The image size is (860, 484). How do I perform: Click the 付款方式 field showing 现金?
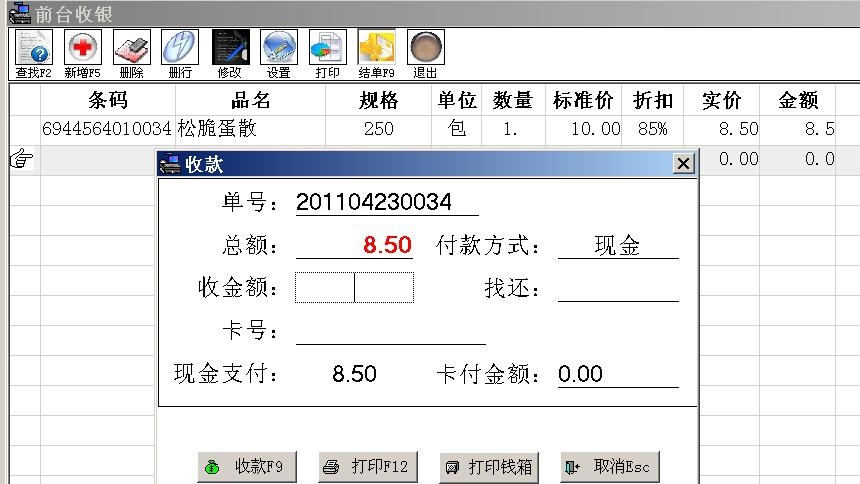tap(618, 245)
